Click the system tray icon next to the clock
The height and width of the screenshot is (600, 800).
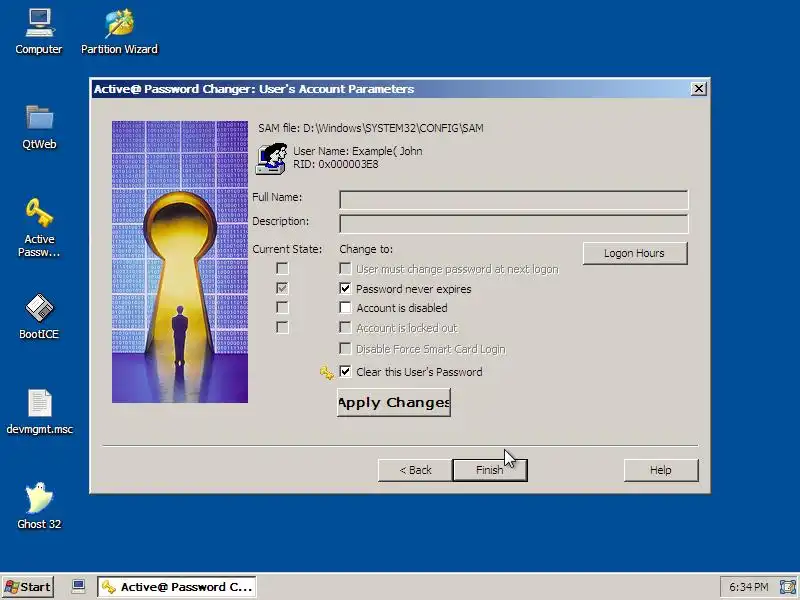pos(787,587)
